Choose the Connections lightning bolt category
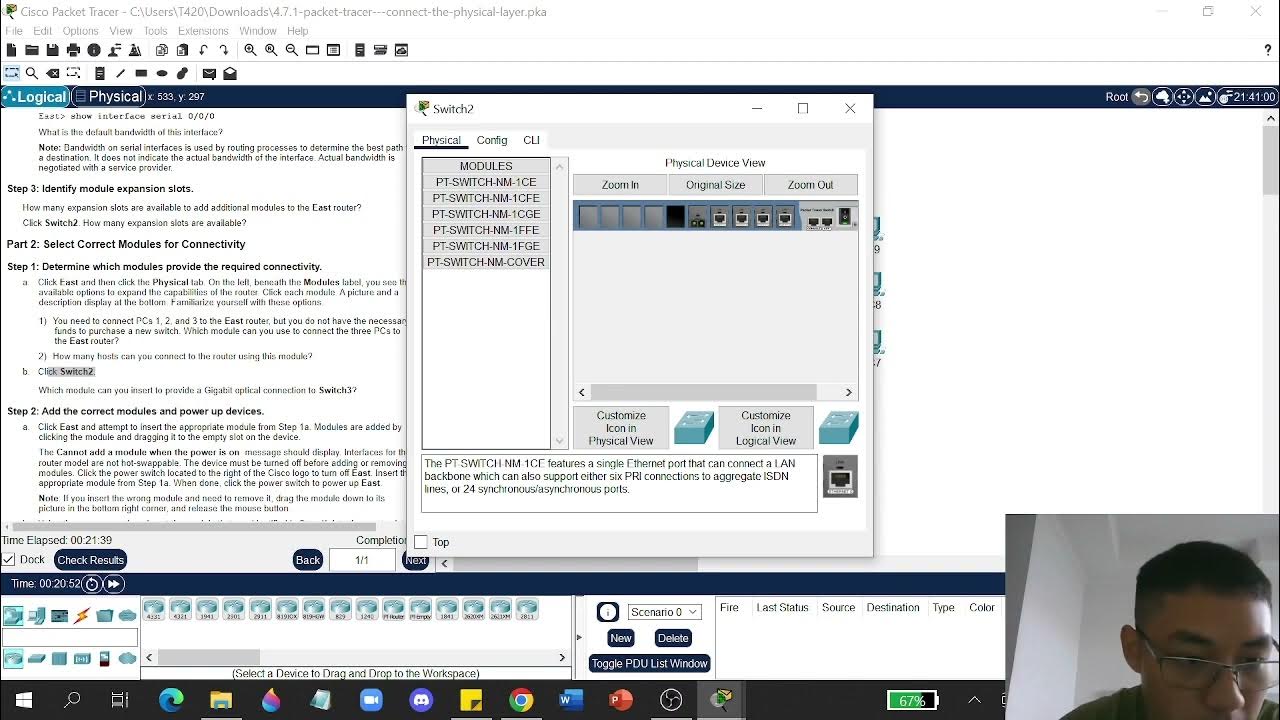Image resolution: width=1280 pixels, height=720 pixels. pyautogui.click(x=82, y=616)
